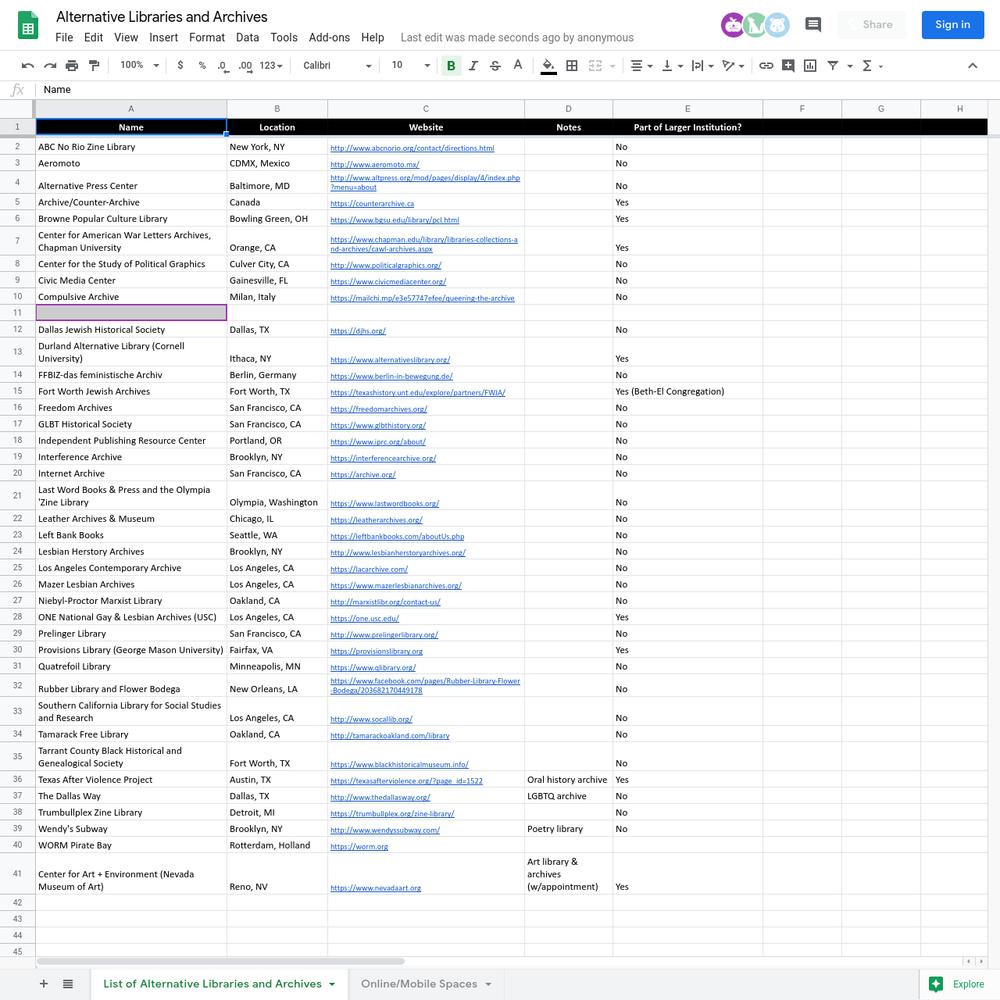Click the green anonymous user avatar
The image size is (1000, 1000).
tap(754, 25)
